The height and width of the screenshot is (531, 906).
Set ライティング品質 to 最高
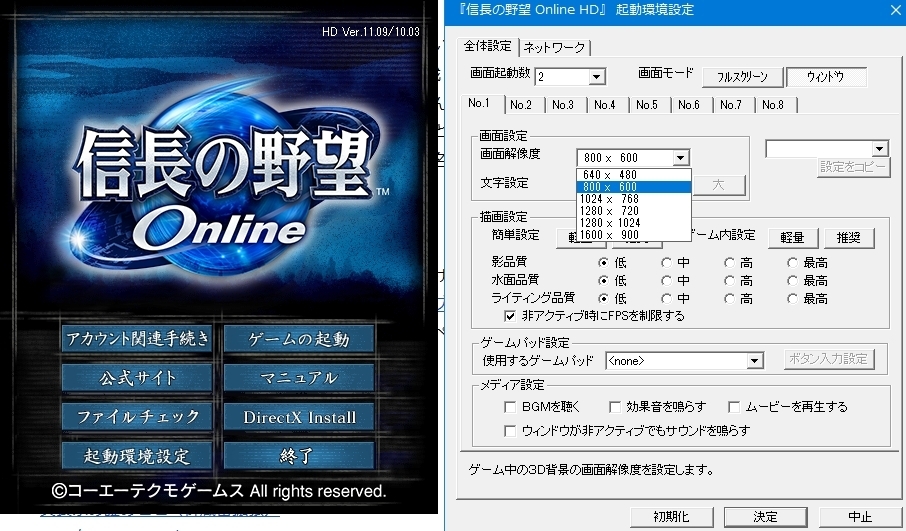792,299
